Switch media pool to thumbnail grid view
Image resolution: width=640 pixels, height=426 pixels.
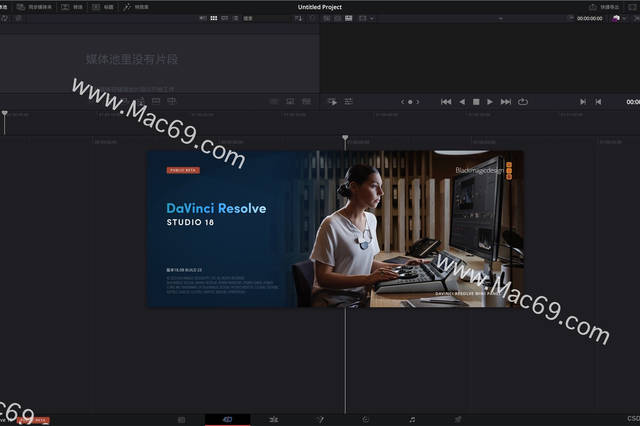(x=213, y=18)
